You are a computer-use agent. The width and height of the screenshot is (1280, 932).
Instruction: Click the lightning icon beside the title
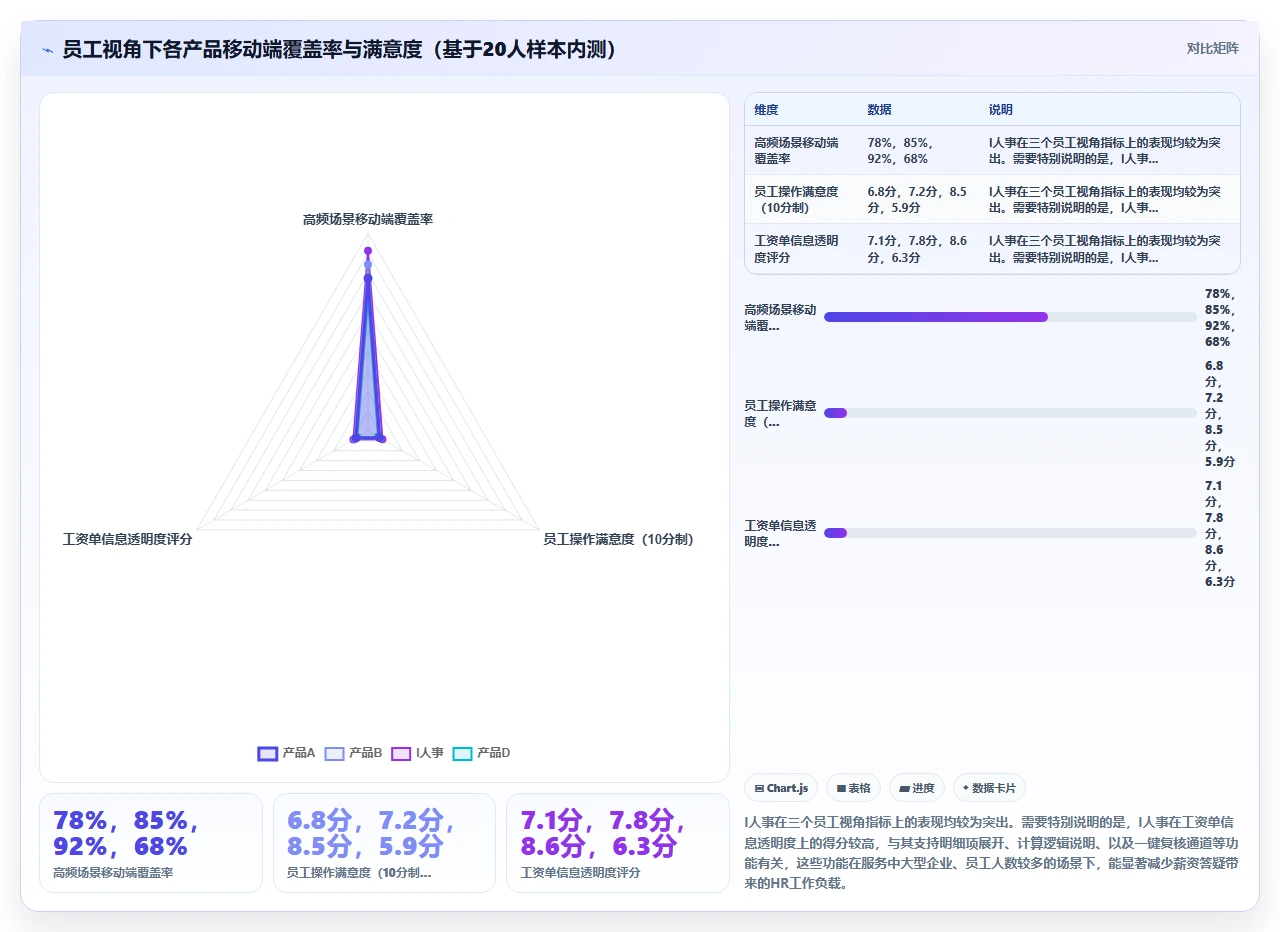point(47,50)
